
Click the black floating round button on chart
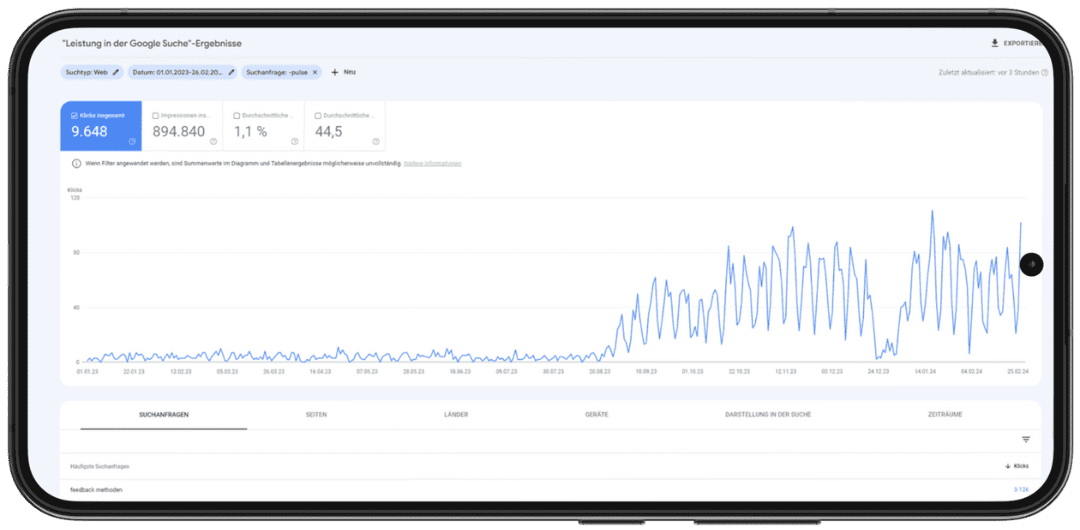pos(1031,264)
